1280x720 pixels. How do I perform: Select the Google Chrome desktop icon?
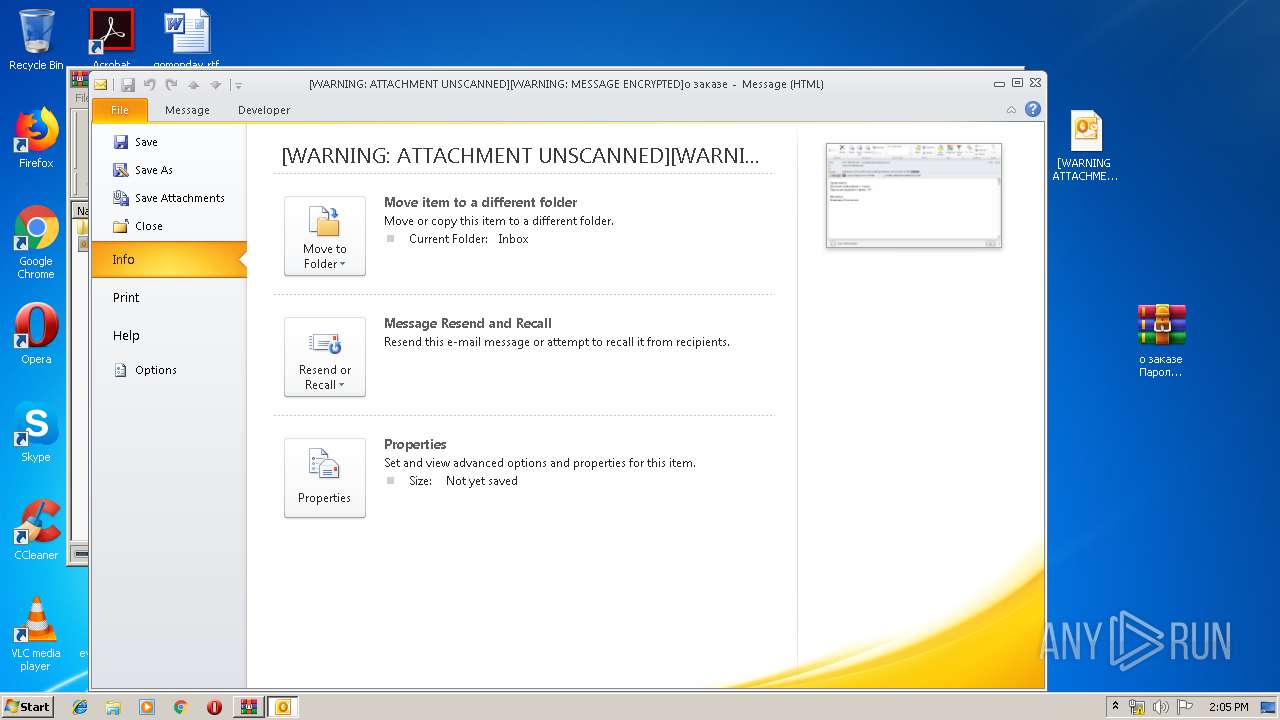(36, 242)
